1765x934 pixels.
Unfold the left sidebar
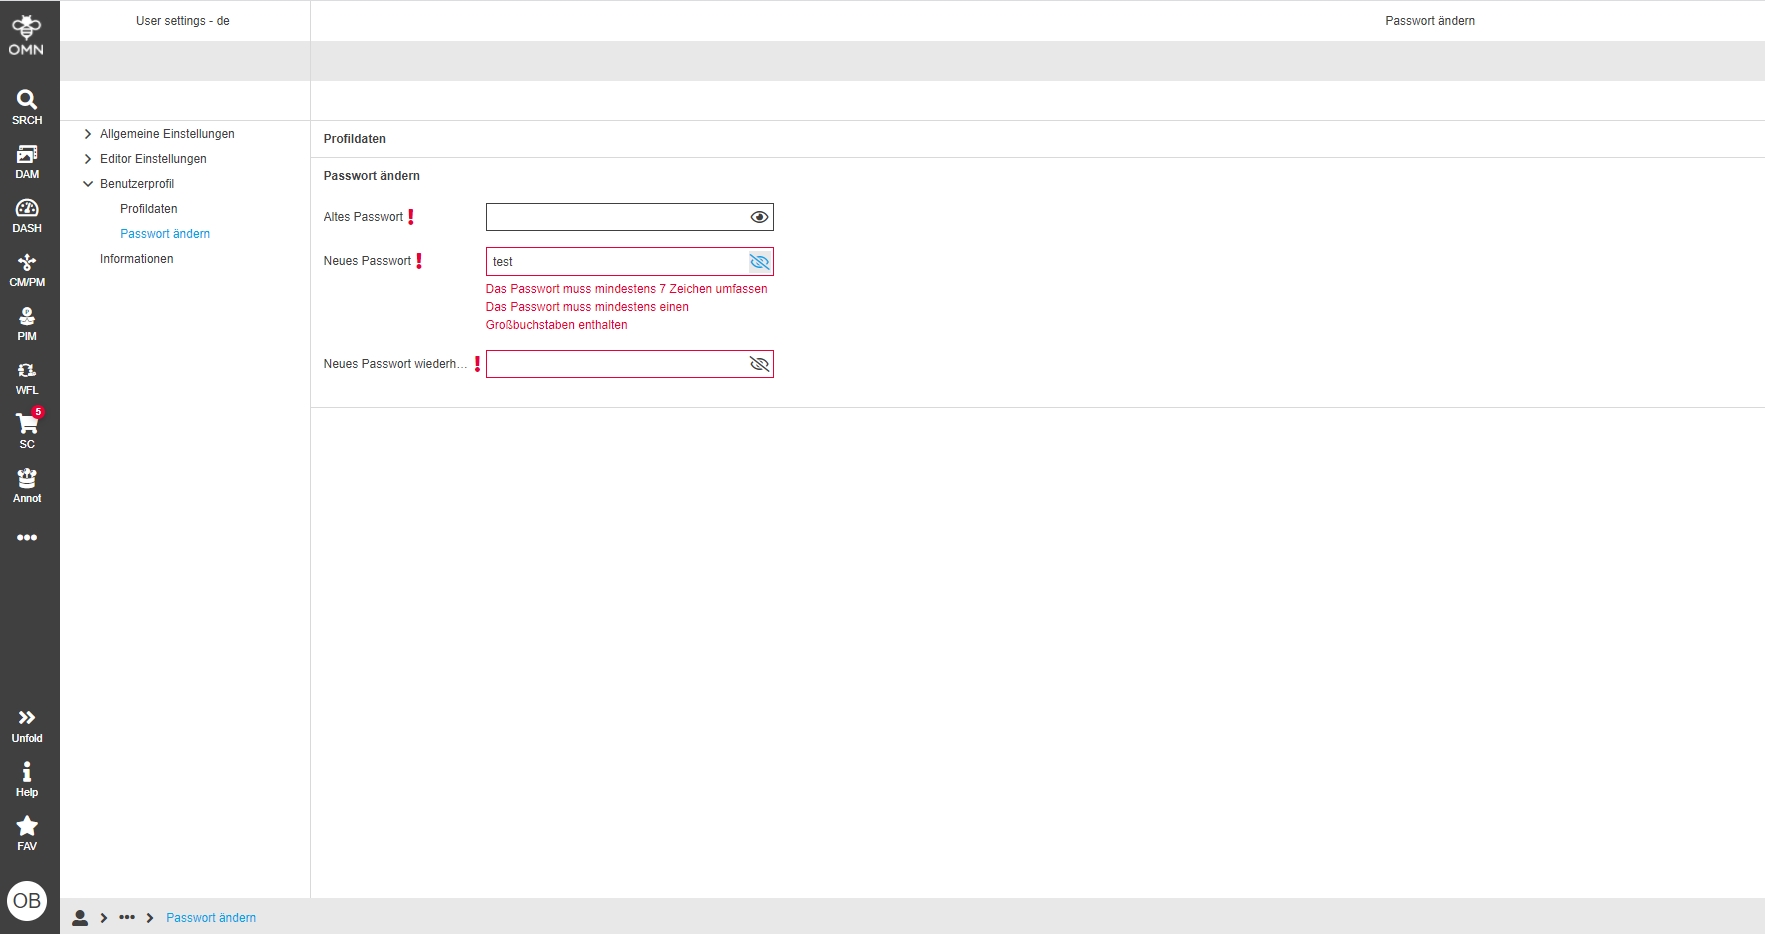click(x=27, y=725)
